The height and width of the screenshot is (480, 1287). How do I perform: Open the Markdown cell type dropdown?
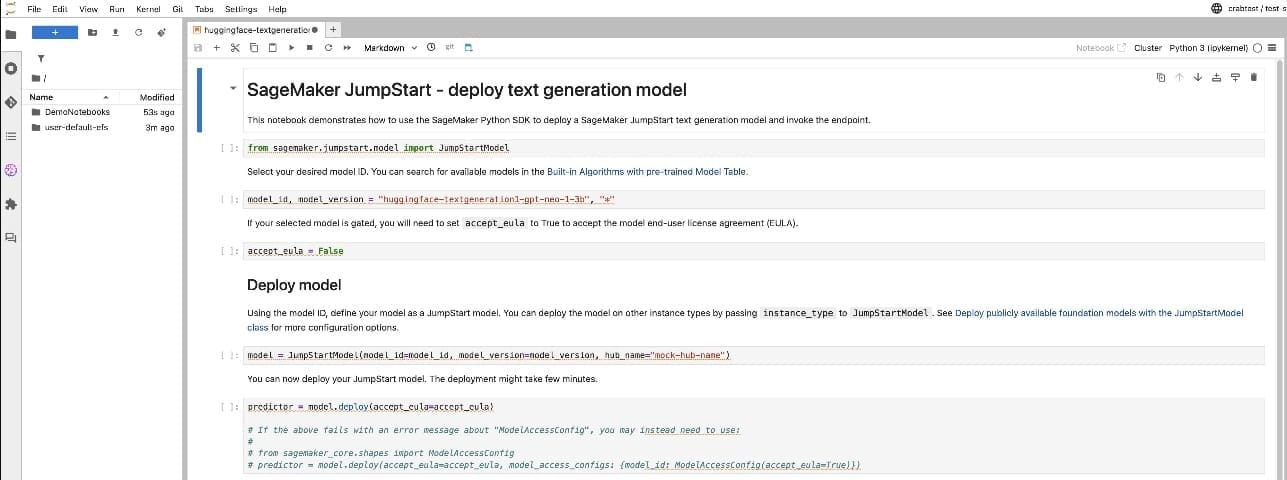tap(390, 48)
